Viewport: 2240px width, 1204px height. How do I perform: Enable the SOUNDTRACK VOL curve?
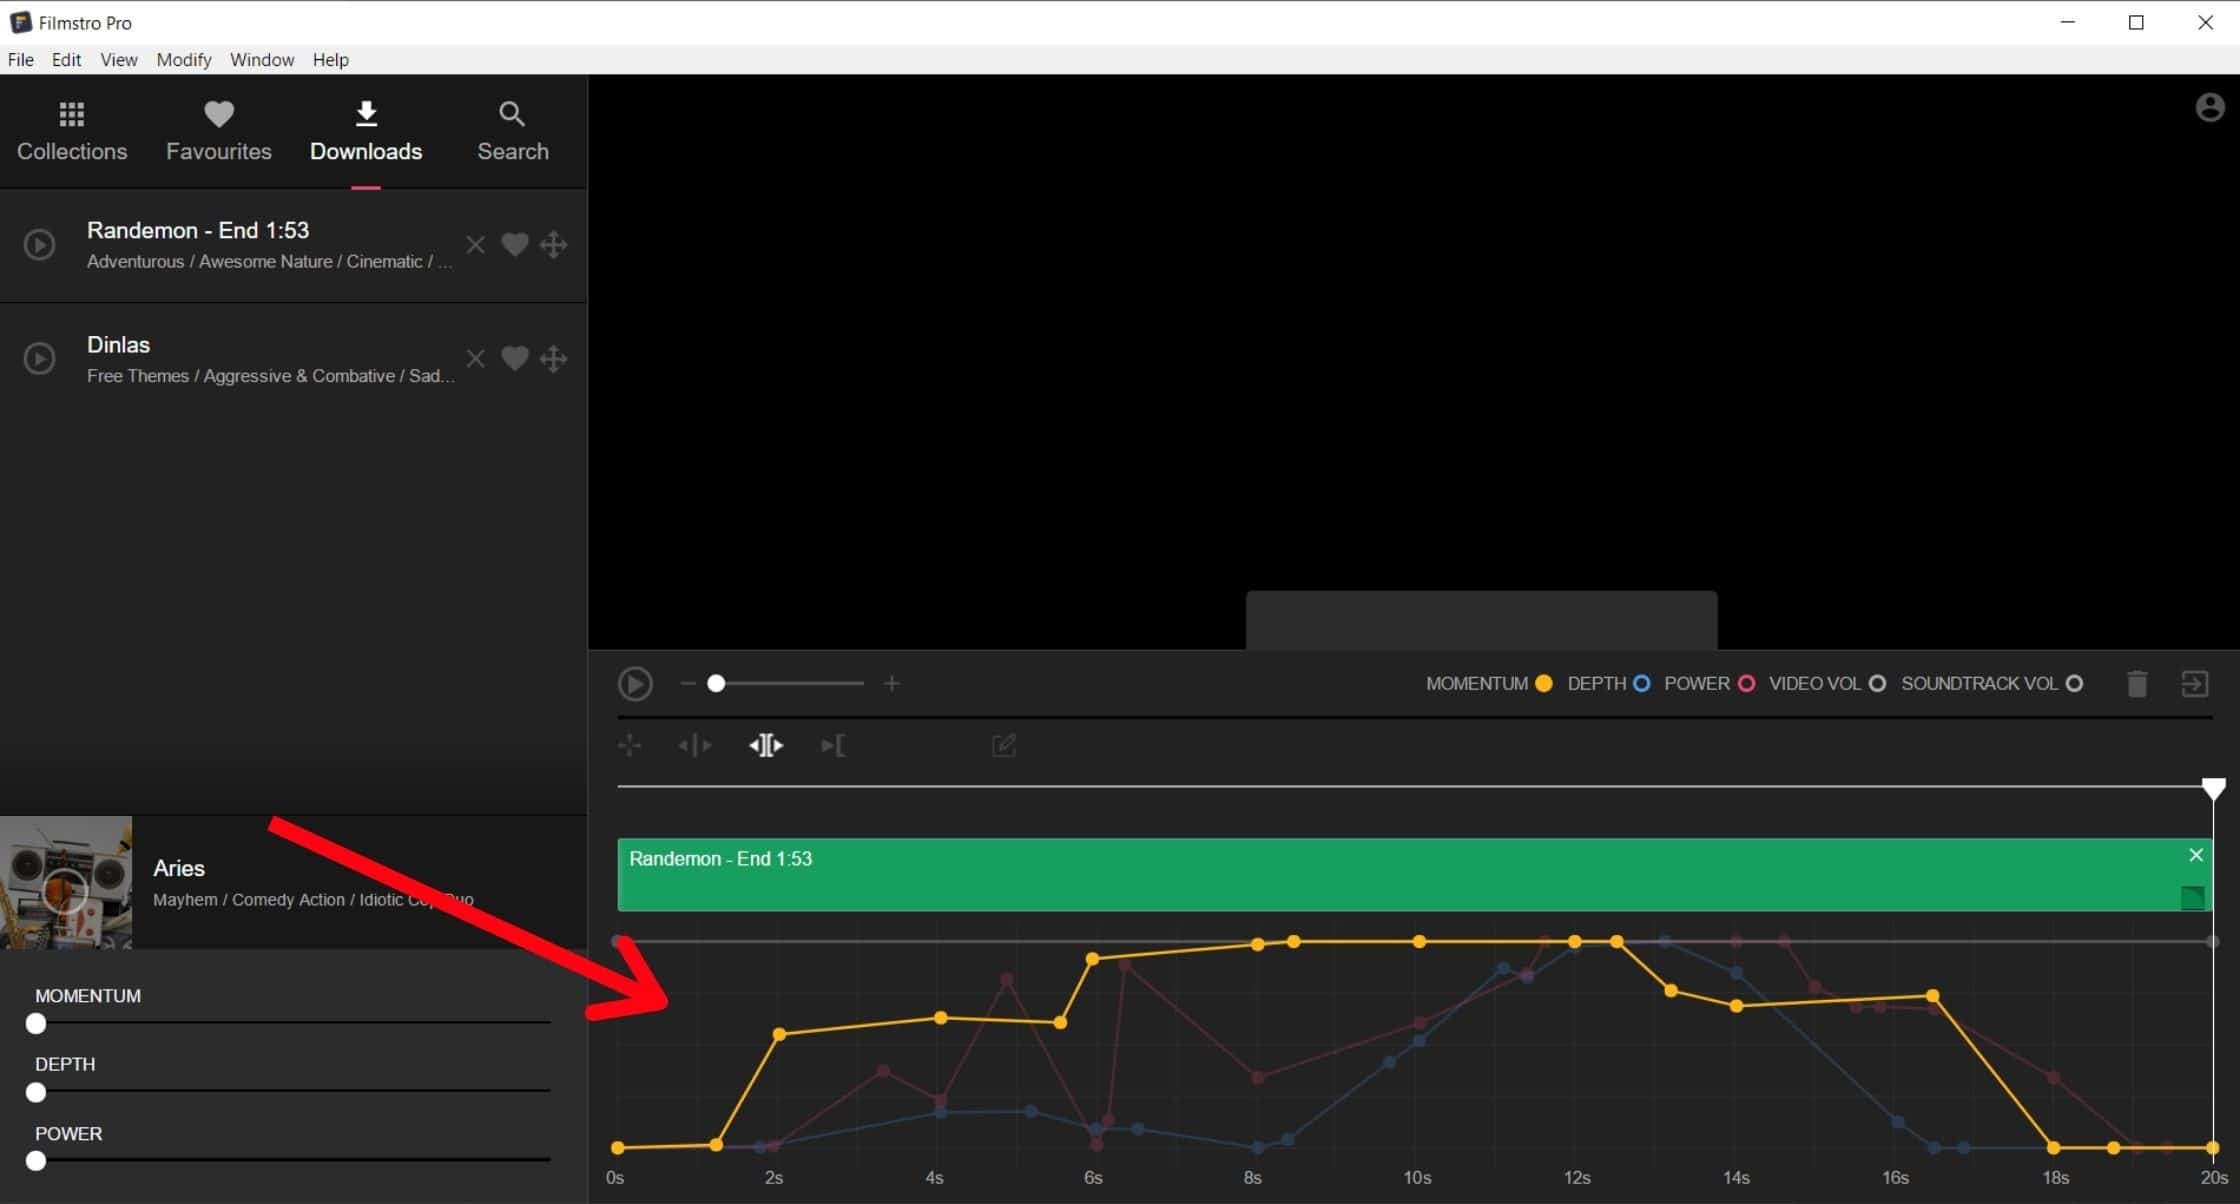click(x=2074, y=684)
